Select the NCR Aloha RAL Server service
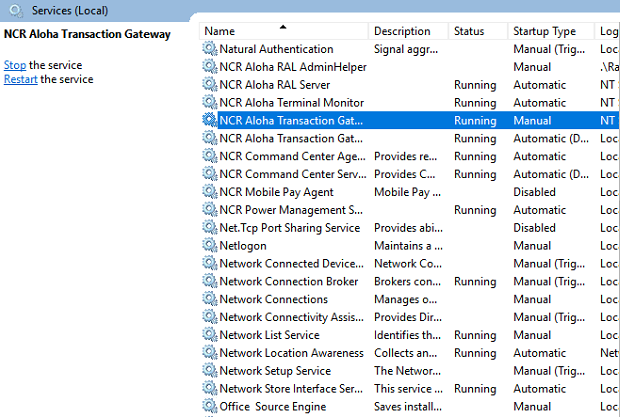620x417 pixels. pos(274,85)
